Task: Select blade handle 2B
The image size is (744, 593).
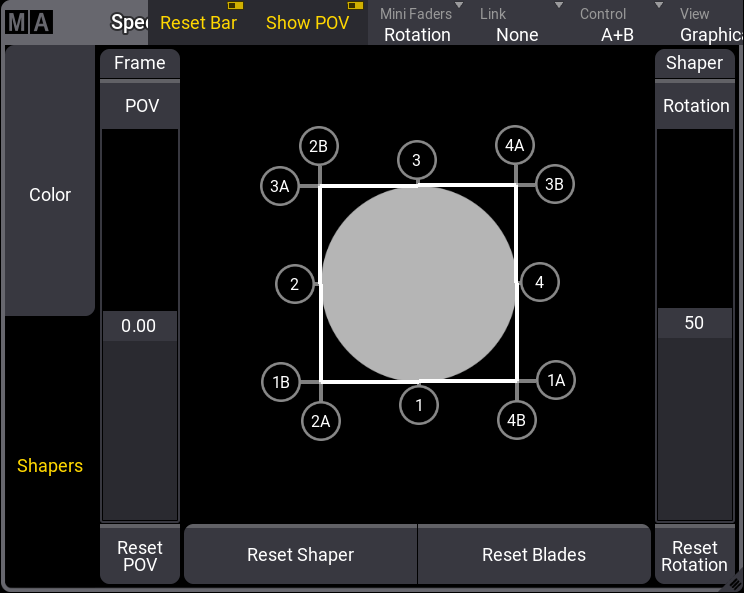Action: point(319,146)
